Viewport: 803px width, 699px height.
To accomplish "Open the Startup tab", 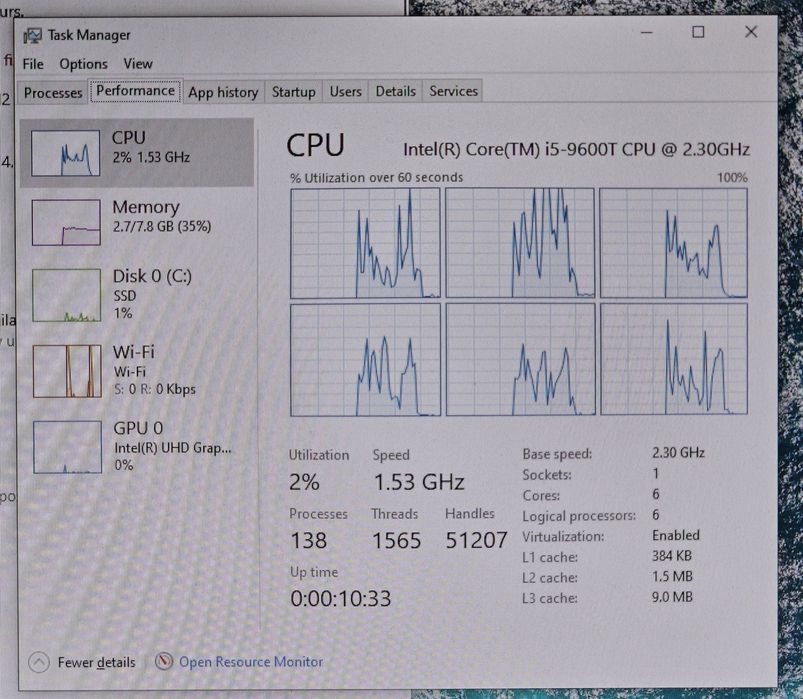I will click(x=293, y=92).
